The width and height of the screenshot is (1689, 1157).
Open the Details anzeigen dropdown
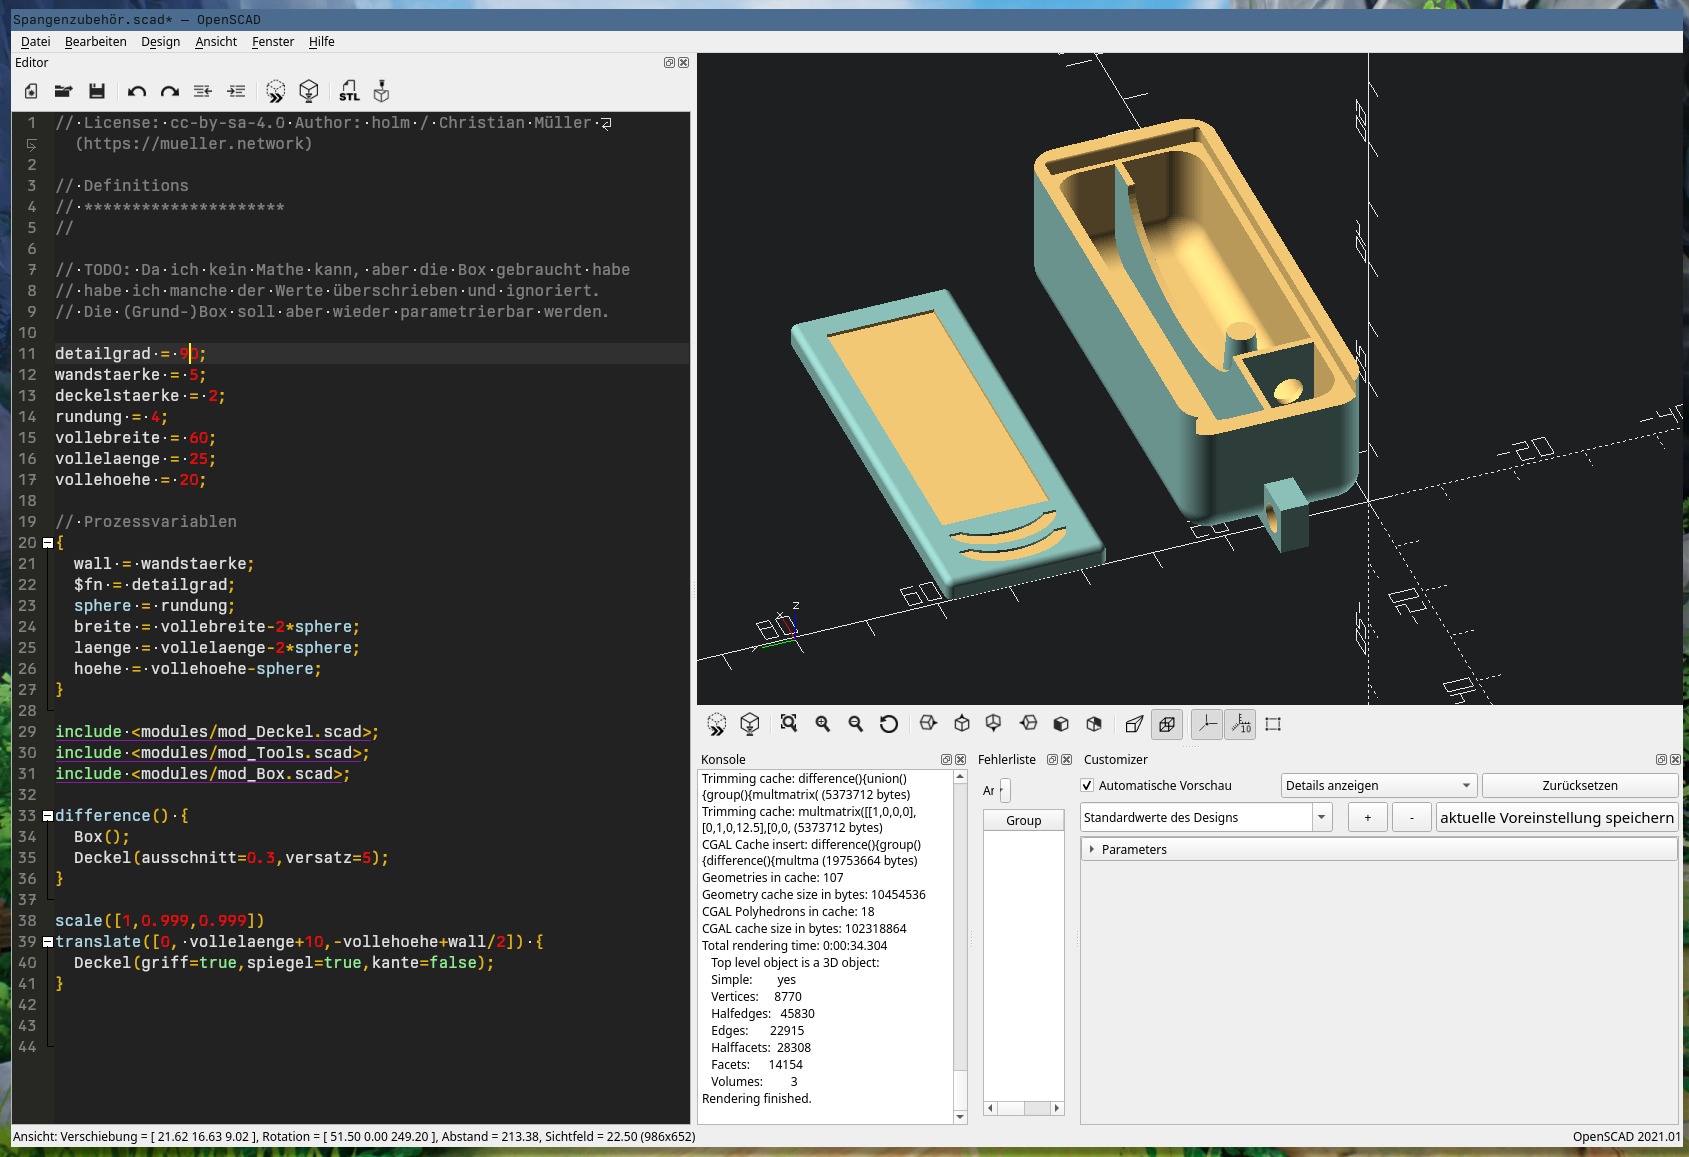click(x=1378, y=786)
